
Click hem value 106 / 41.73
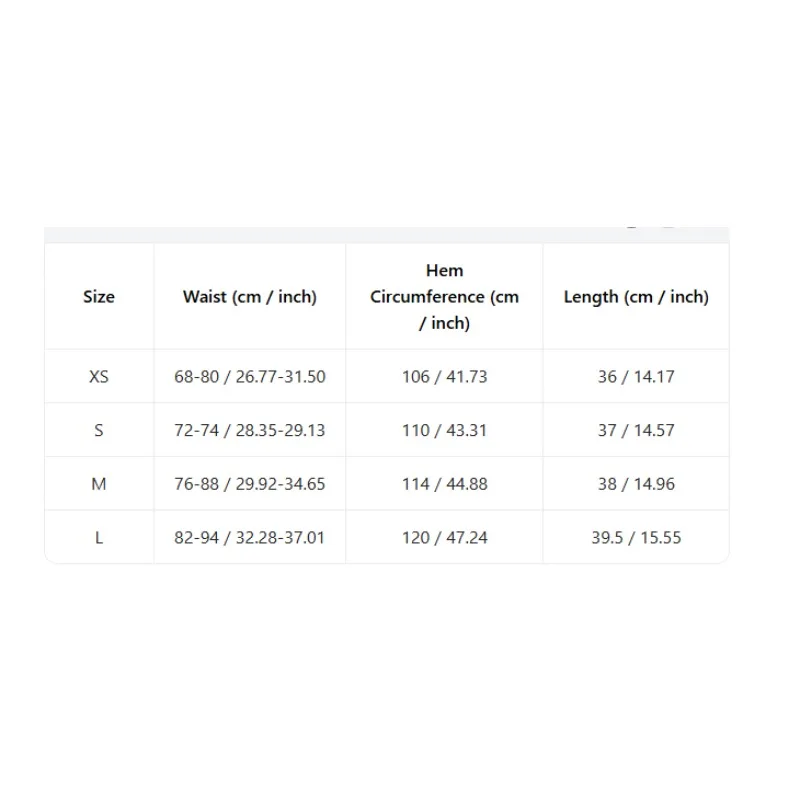pyautogui.click(x=444, y=377)
